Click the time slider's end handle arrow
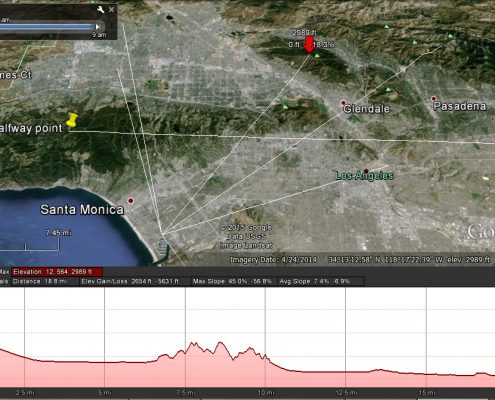Viewport: 495px width, 400px height. (98, 26)
